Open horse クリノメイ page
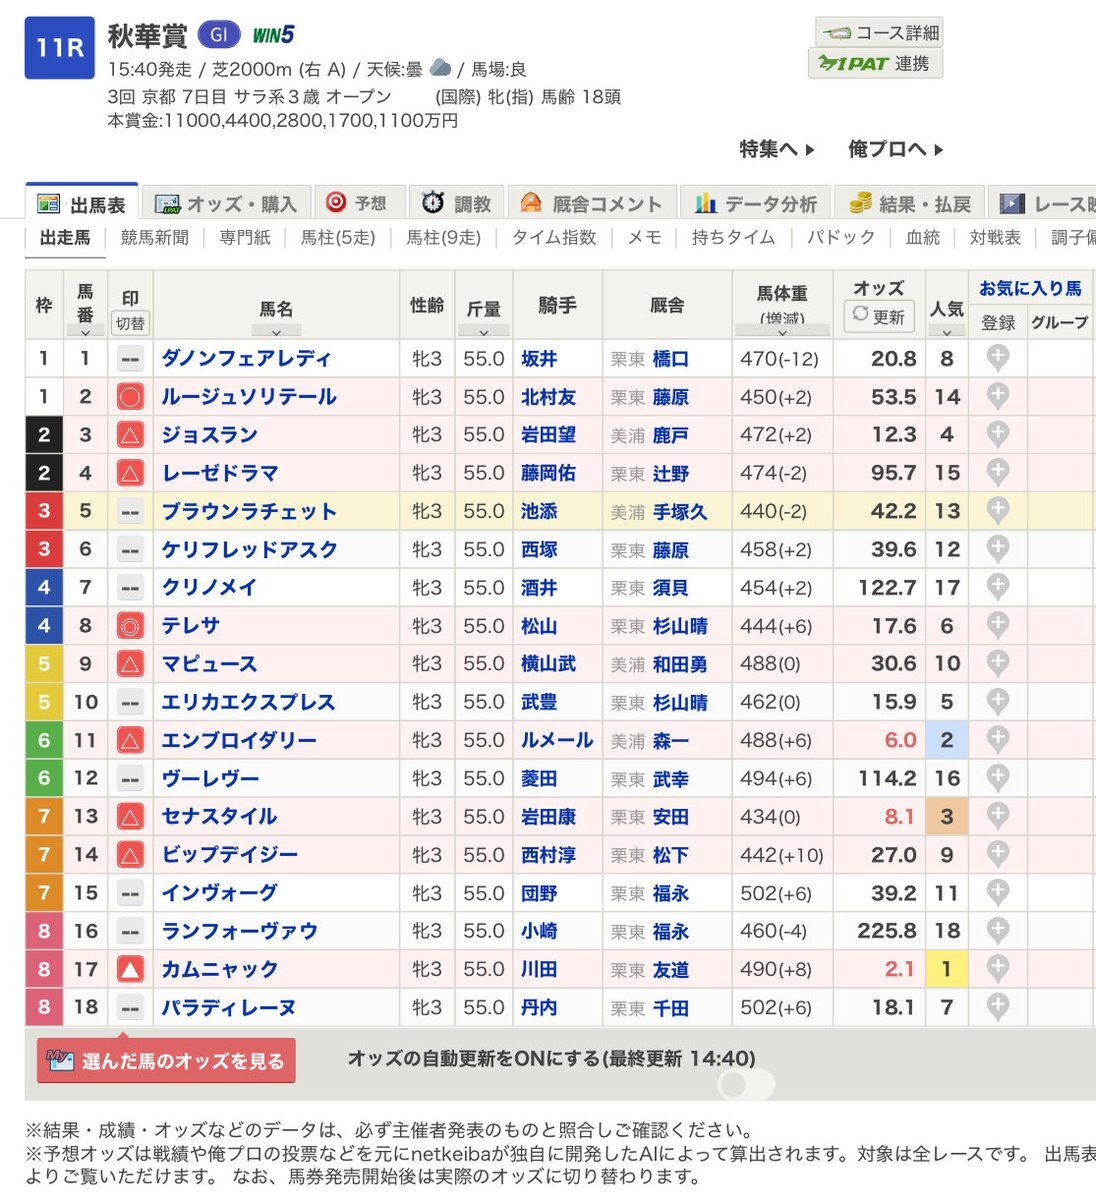The image size is (1096, 1200). 210,587
